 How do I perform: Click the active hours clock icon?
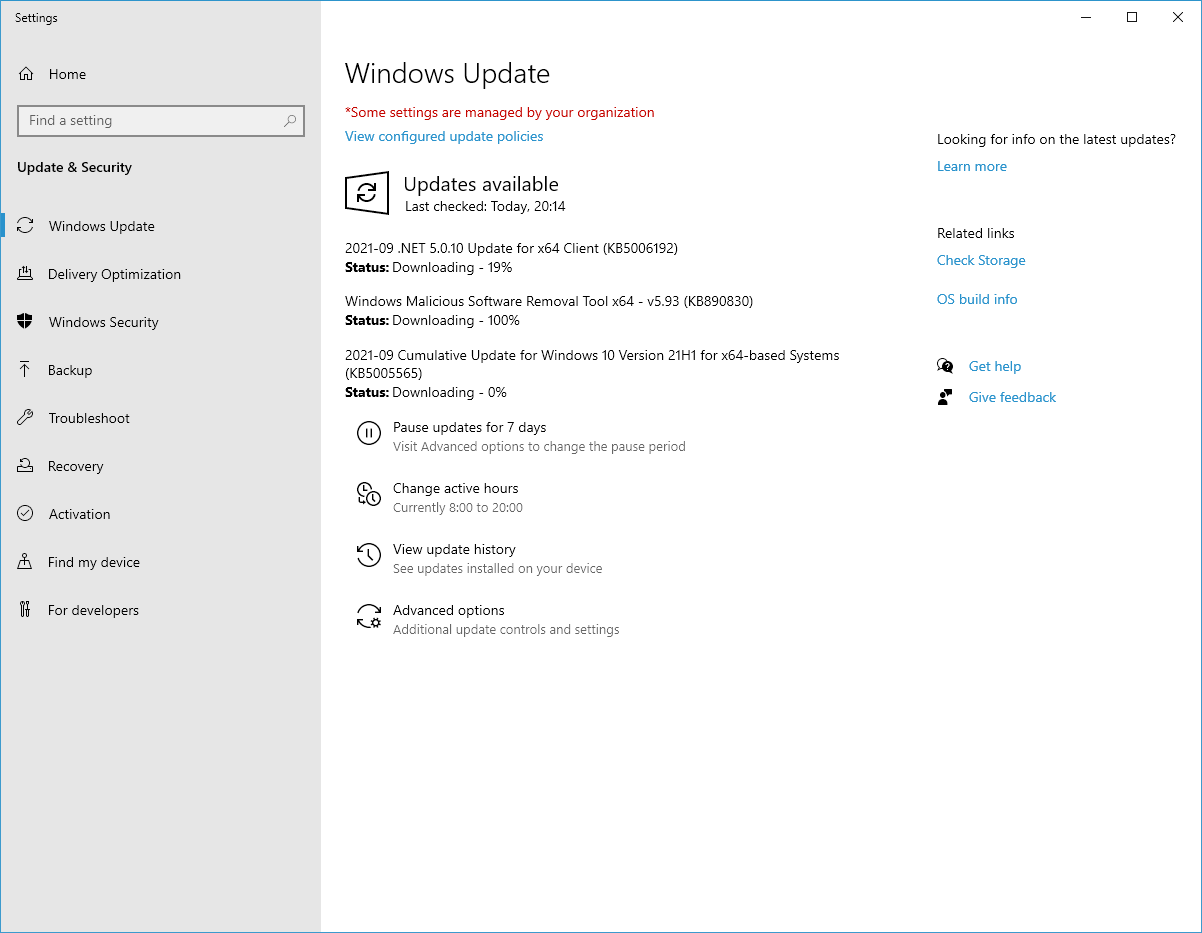click(x=369, y=494)
